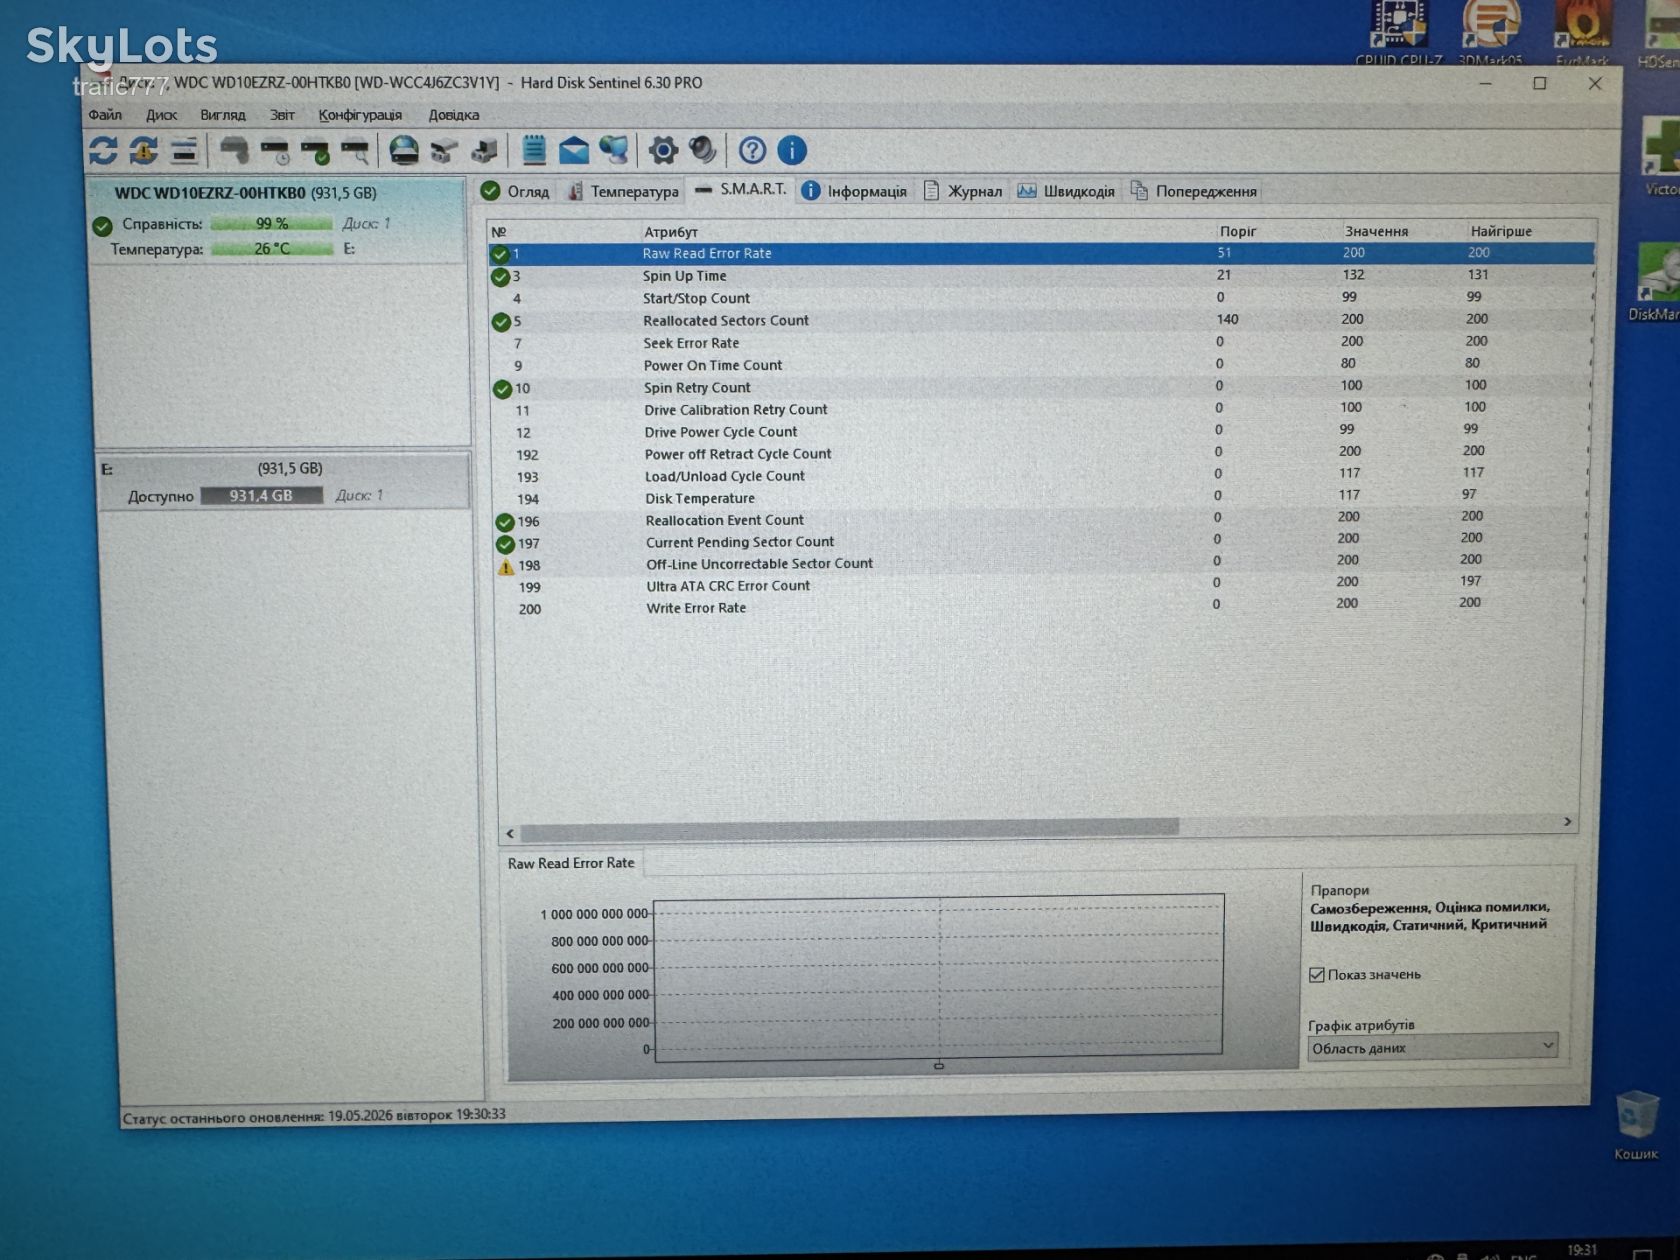Click the speaker sound toolbar icon
This screenshot has height=1260, width=1680.
pos(703,151)
